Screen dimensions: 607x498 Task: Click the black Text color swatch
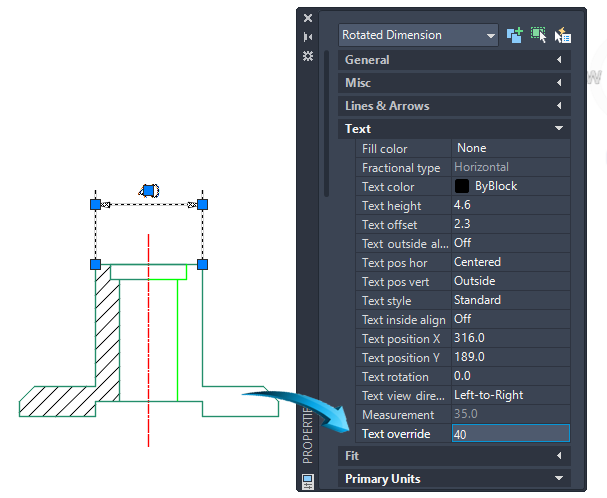pos(462,186)
